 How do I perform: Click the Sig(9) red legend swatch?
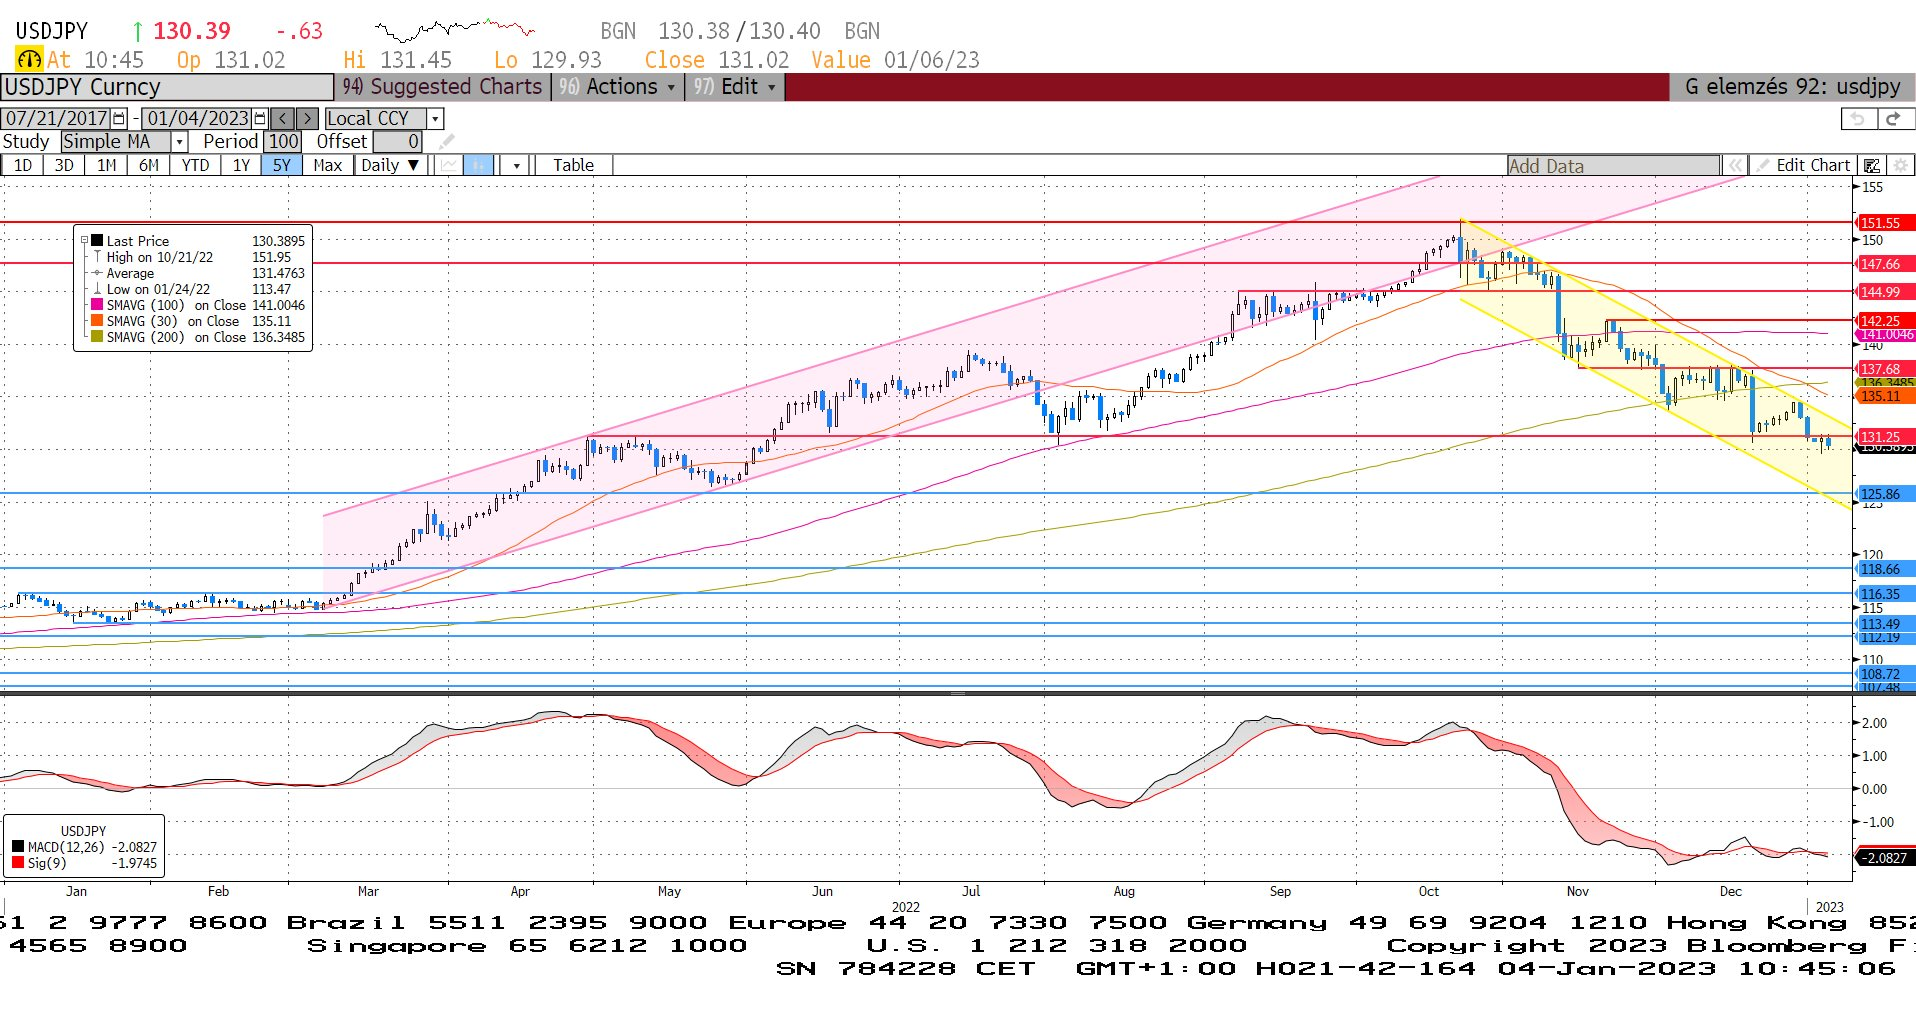pyautogui.click(x=18, y=863)
